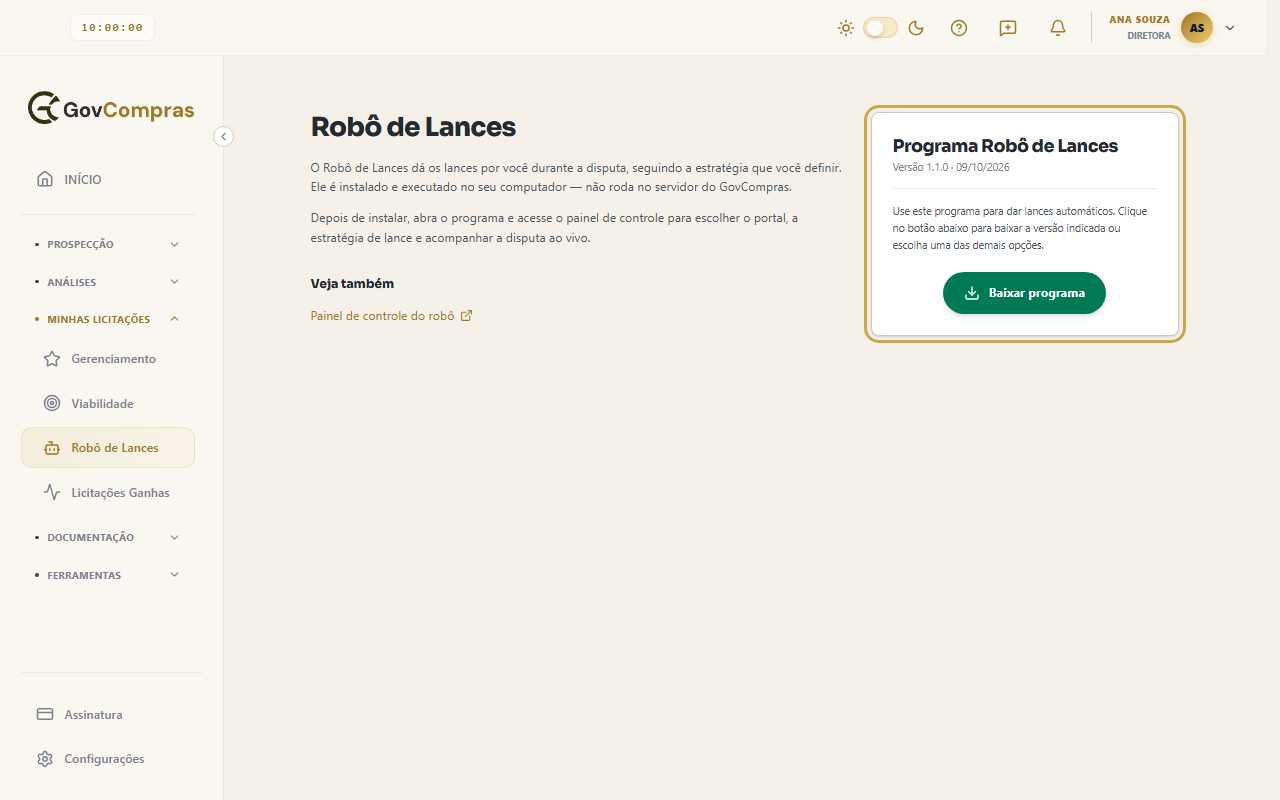
Task: Toggle the light/dark theme switch
Action: pyautogui.click(x=881, y=28)
